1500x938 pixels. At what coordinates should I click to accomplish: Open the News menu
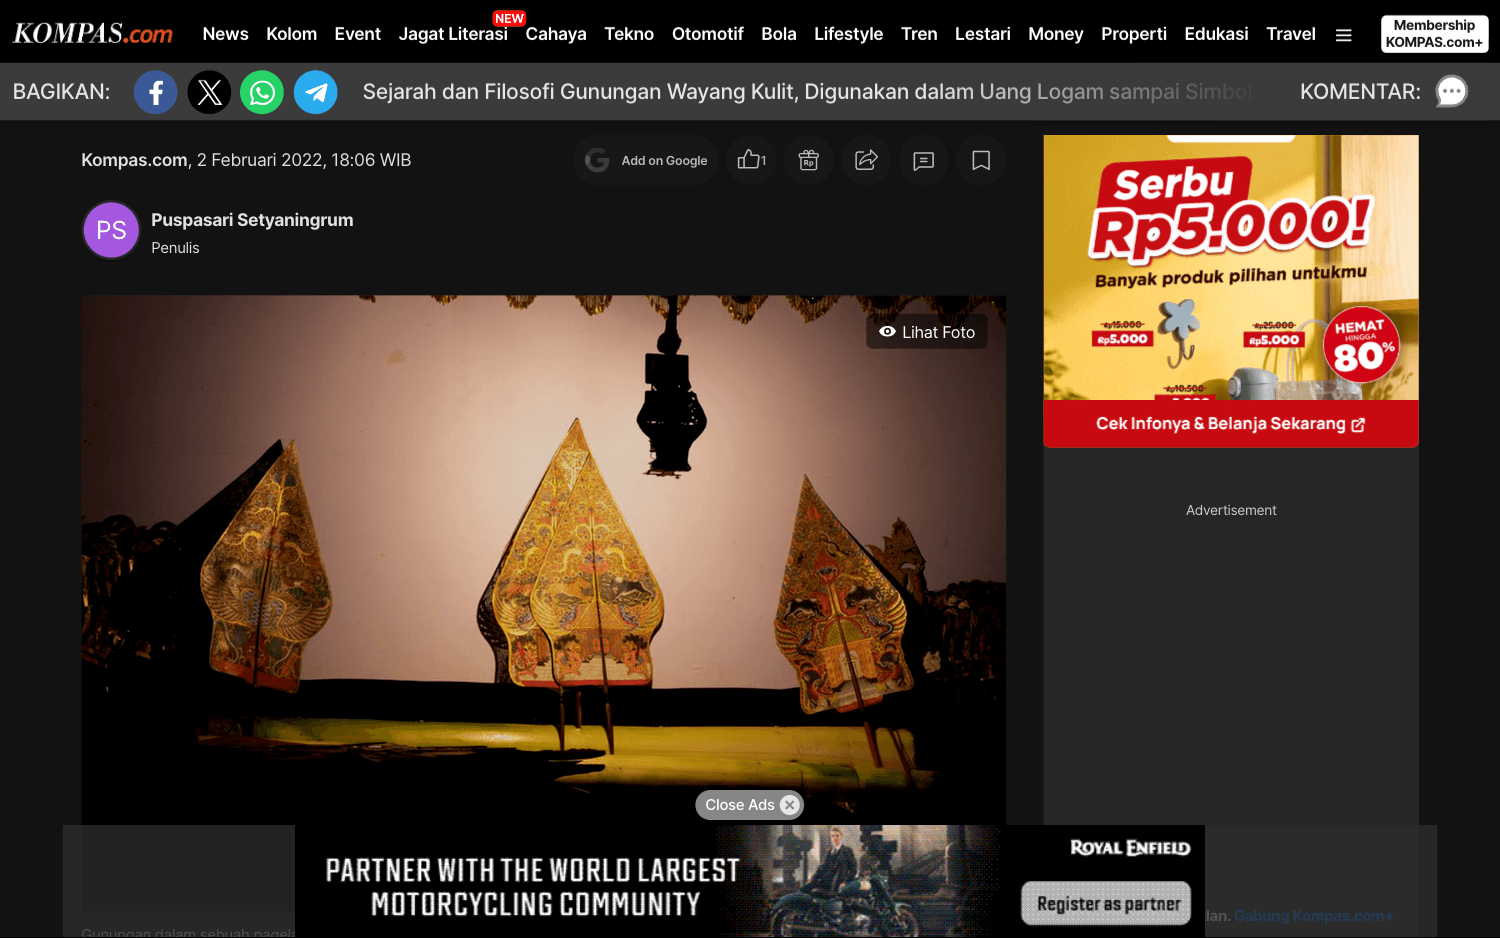(x=225, y=34)
